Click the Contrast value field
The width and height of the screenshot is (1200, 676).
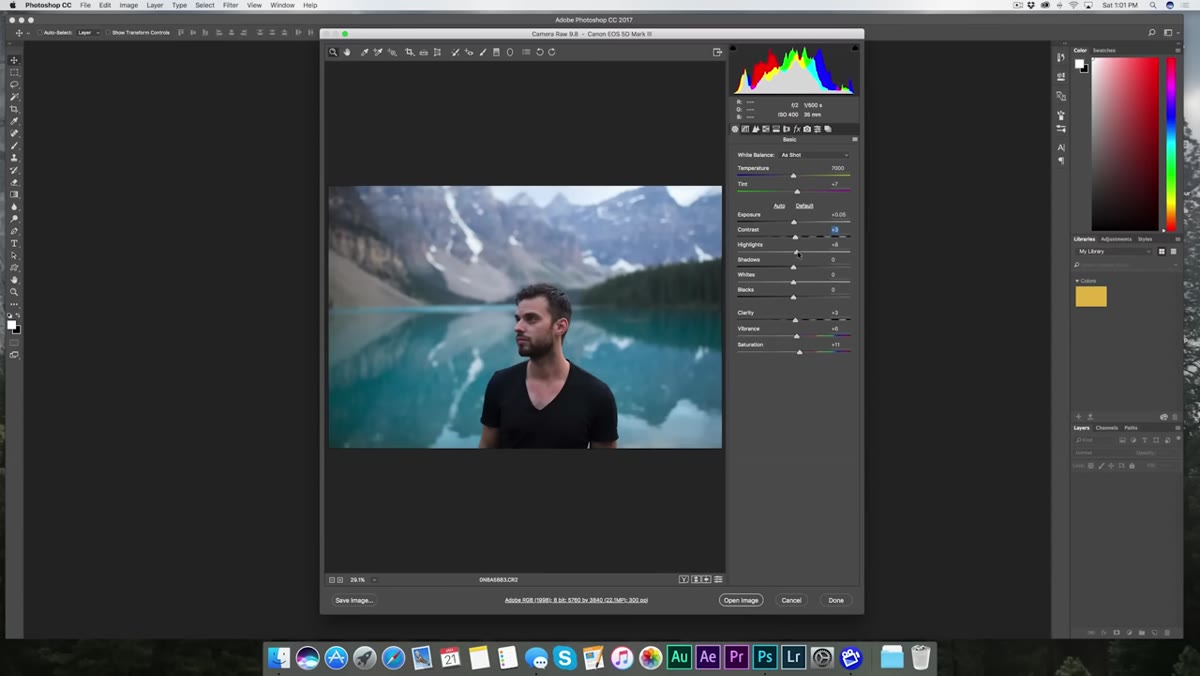835,230
